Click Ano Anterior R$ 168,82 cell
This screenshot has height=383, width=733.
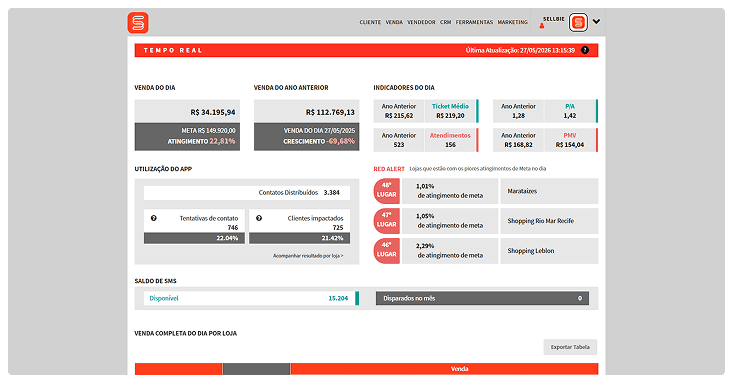518,140
